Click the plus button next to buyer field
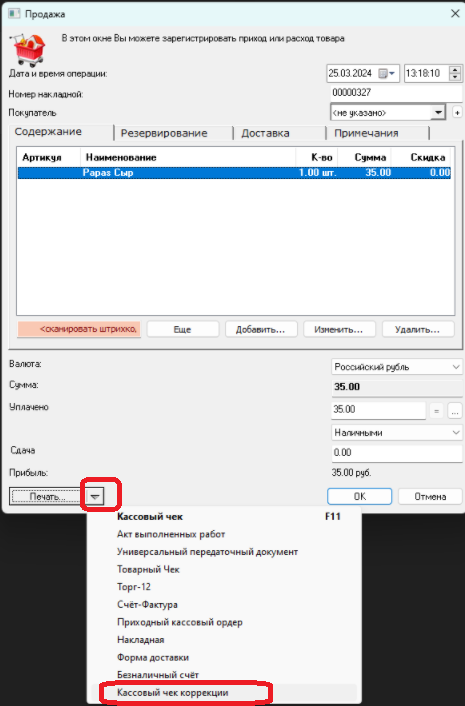The image size is (465, 706). 457,113
